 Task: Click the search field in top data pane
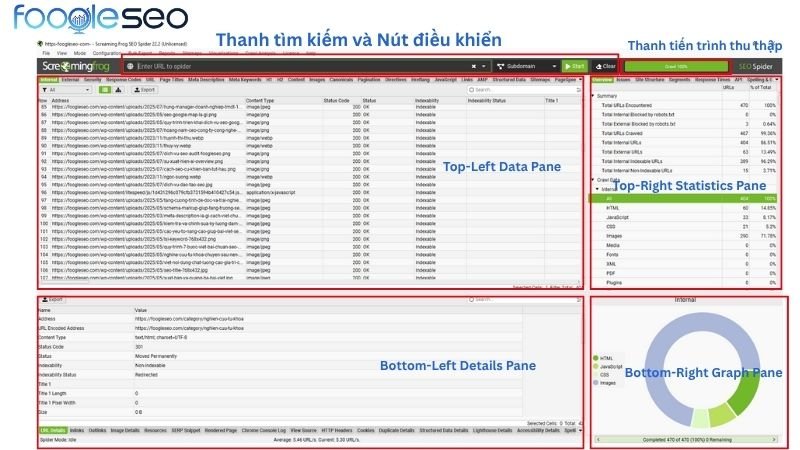tap(524, 90)
